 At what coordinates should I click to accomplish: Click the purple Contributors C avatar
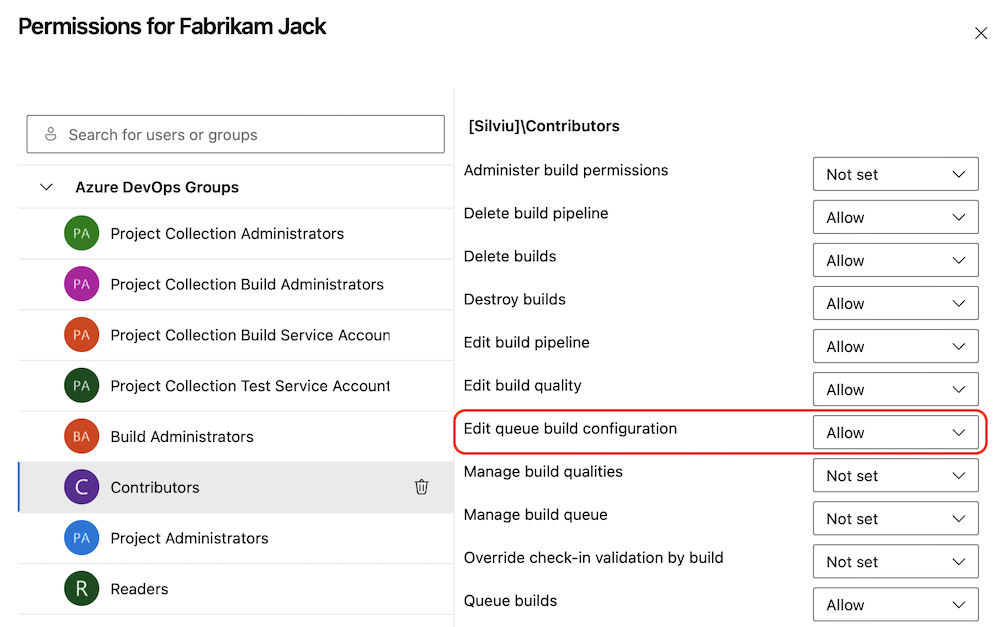(x=81, y=487)
